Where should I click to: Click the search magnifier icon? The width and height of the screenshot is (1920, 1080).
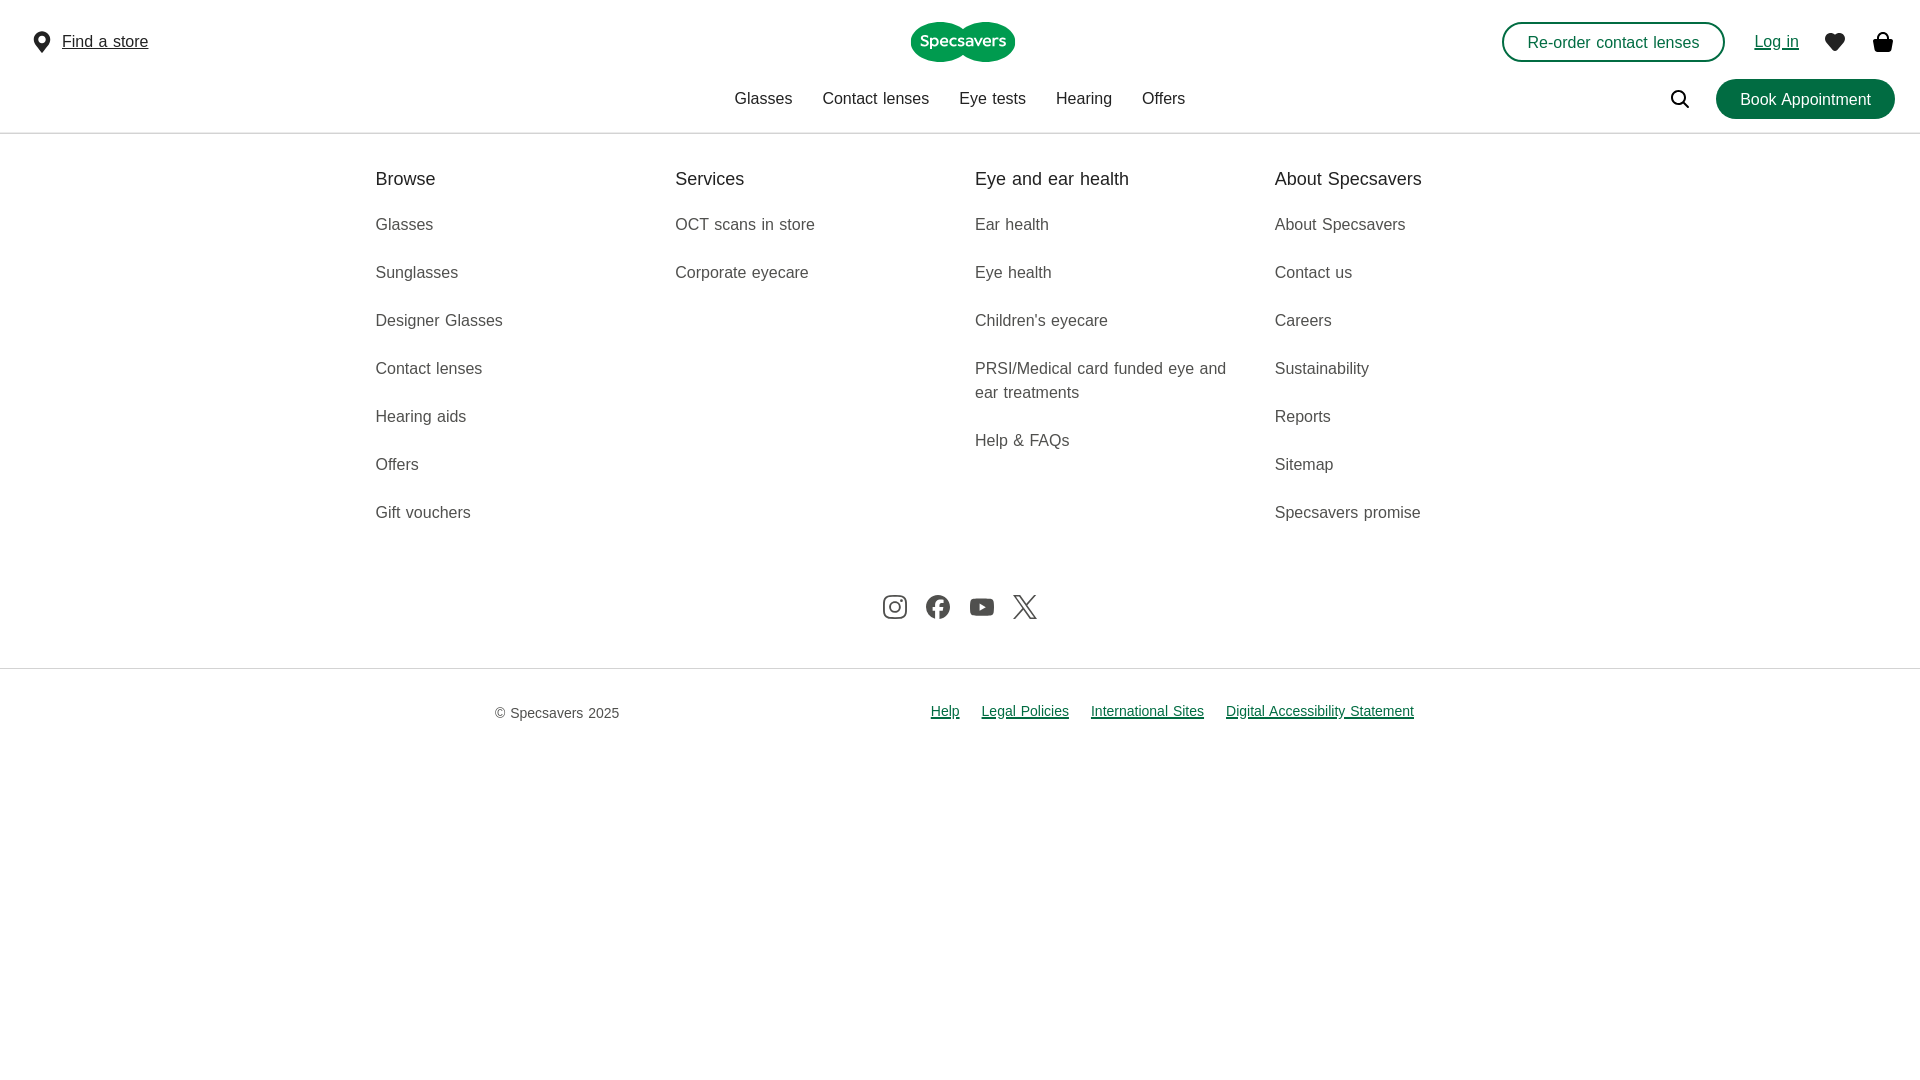click(1679, 99)
